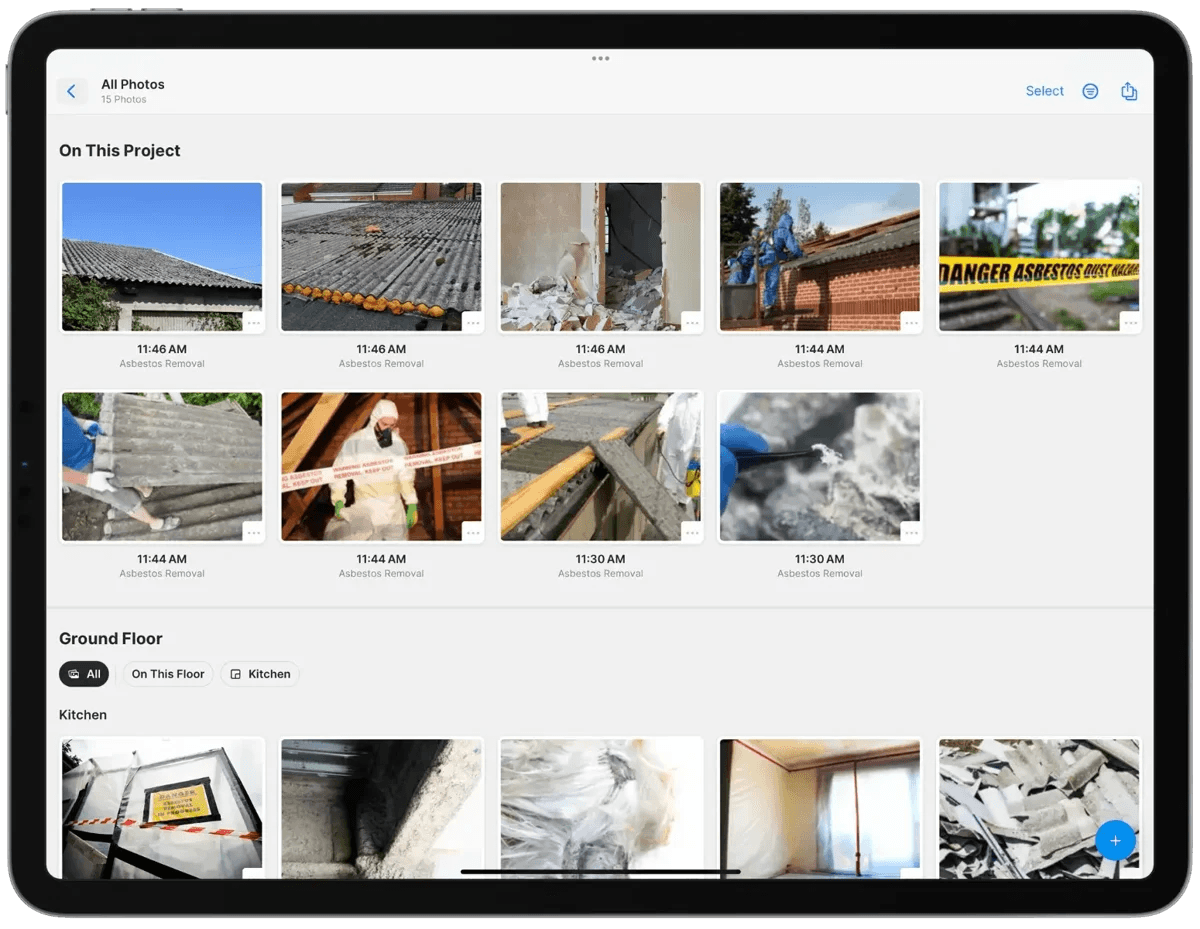Select the On This Floor filter chip

coord(168,674)
